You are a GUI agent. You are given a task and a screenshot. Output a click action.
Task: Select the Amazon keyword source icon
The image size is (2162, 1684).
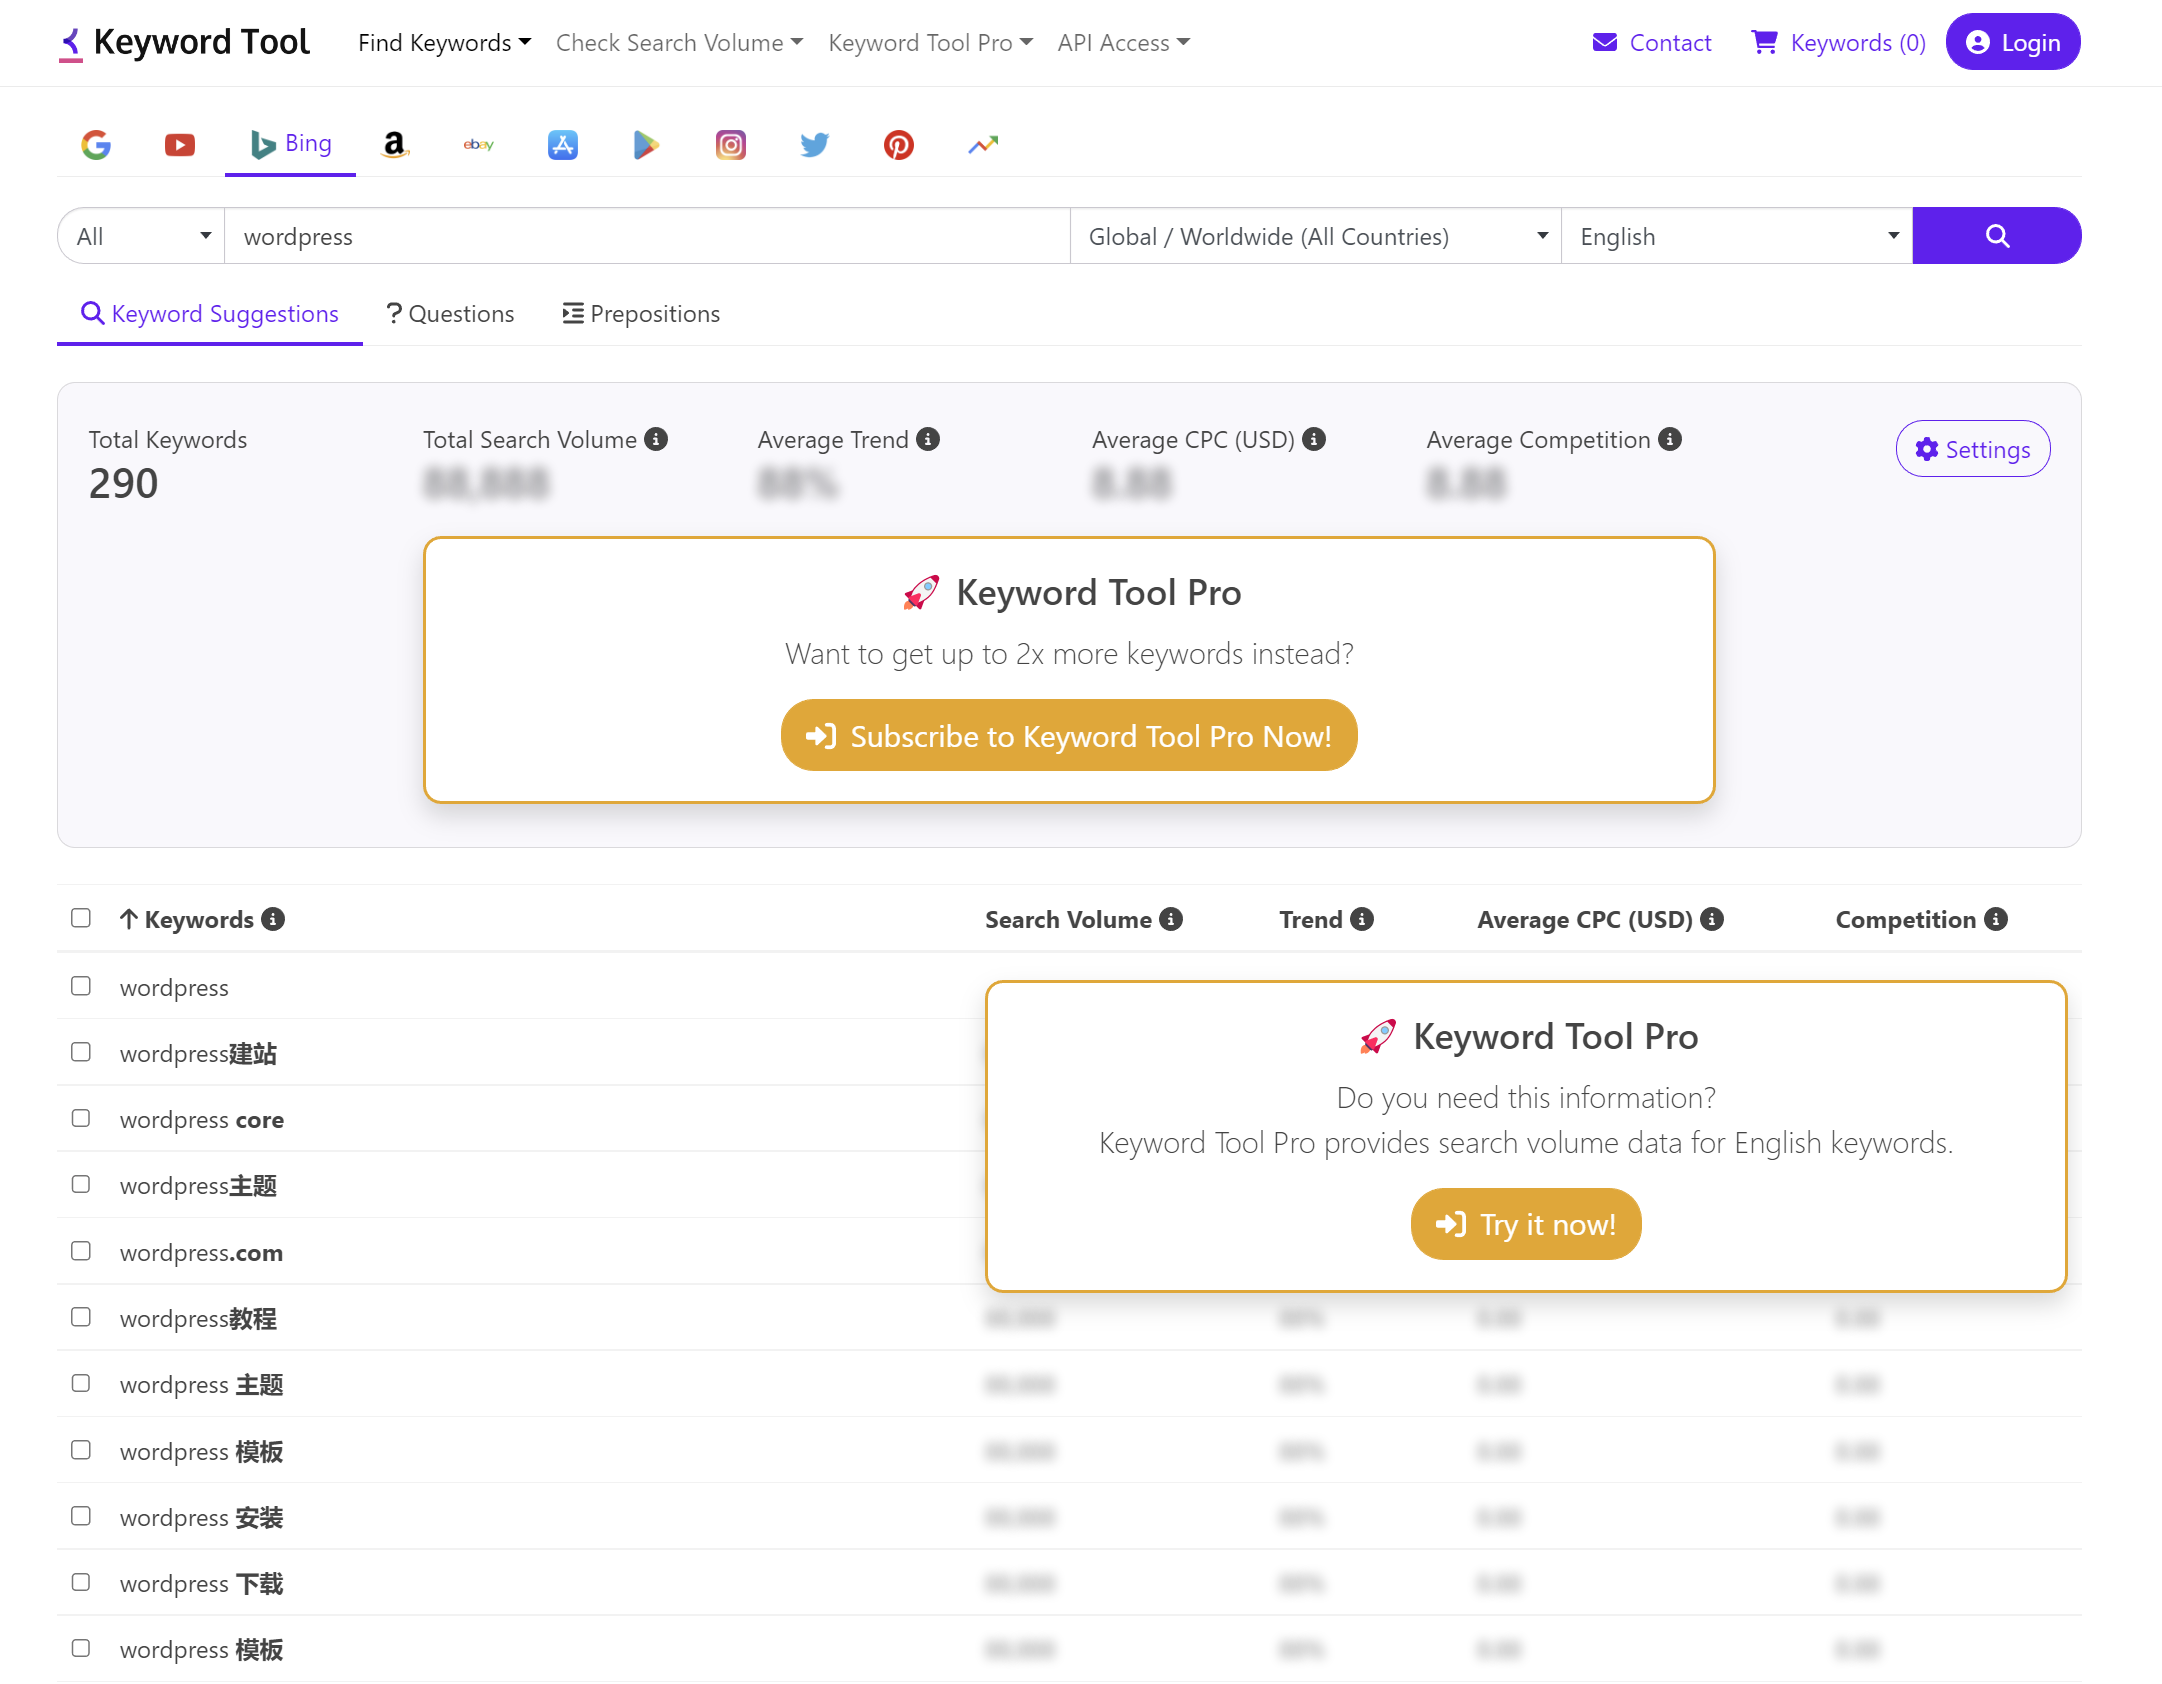[395, 145]
